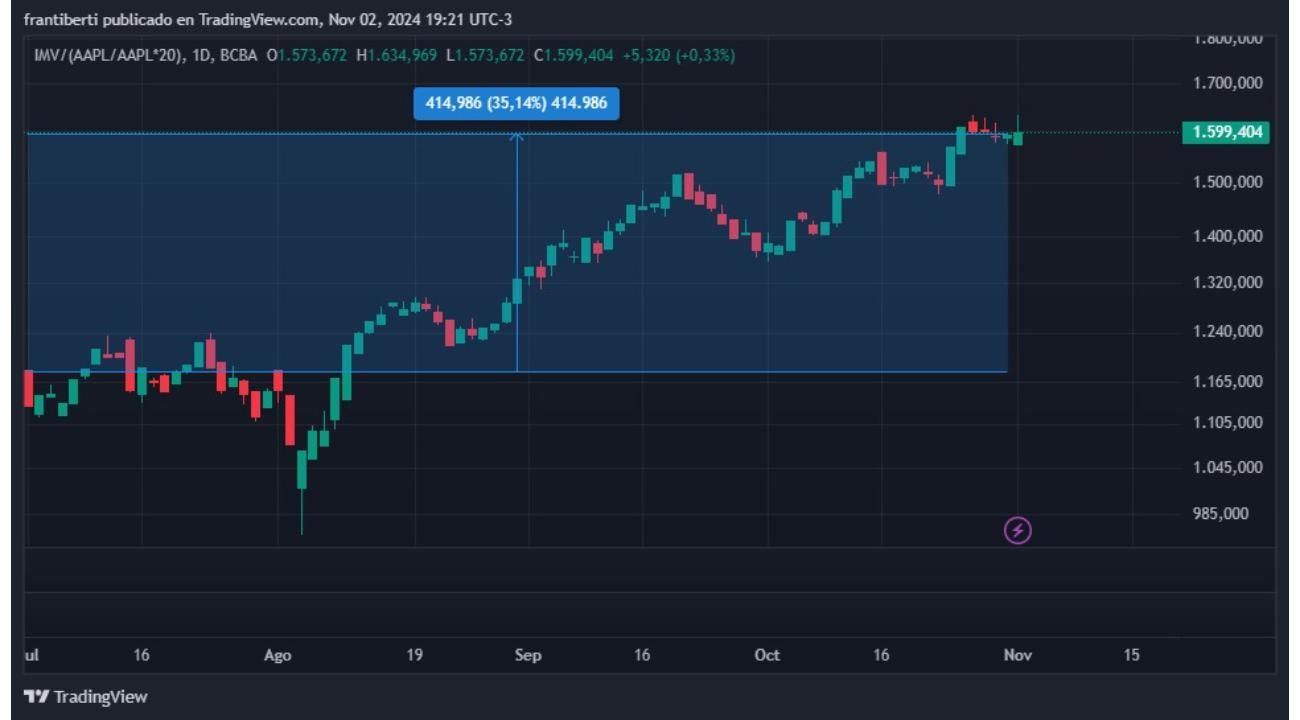The height and width of the screenshot is (720, 1300).
Task: Click the purple lightning event icon
Action: 1017,530
